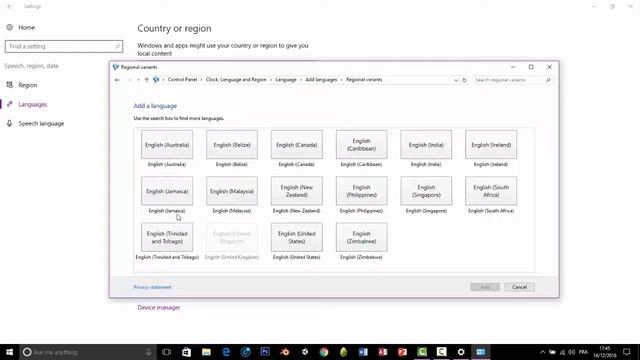Screen dimensions: 640x360
Task: Open the Device manager link in Settings
Action: click(159, 307)
